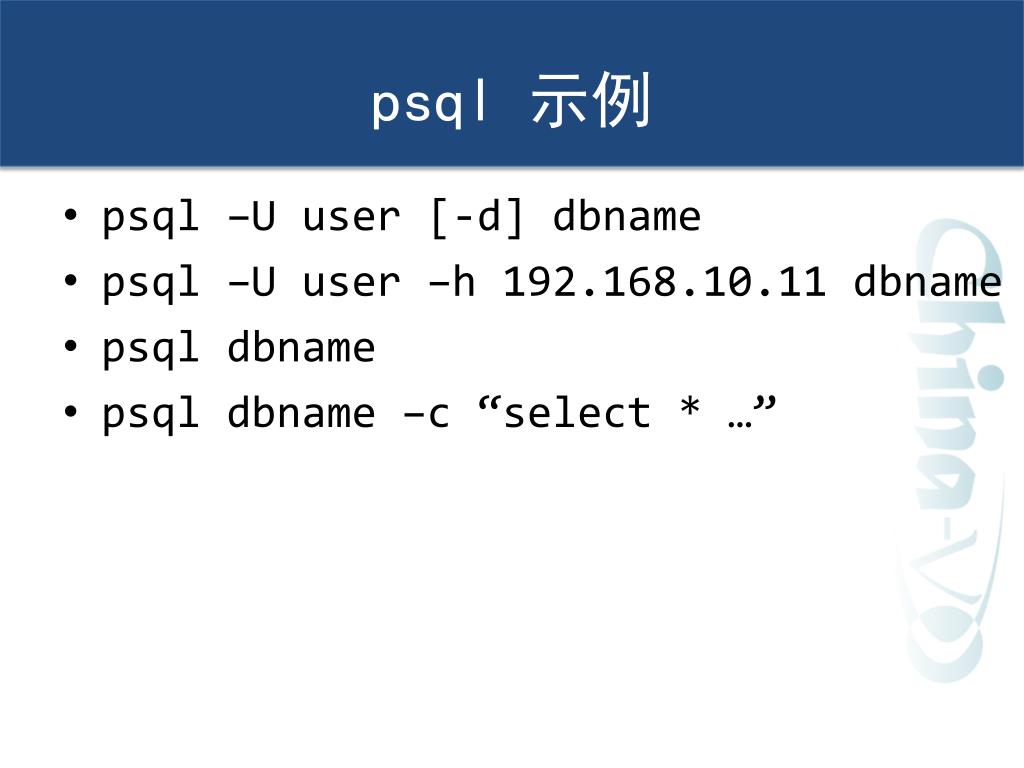
Task: Click the [-d] option text
Action: point(477,217)
